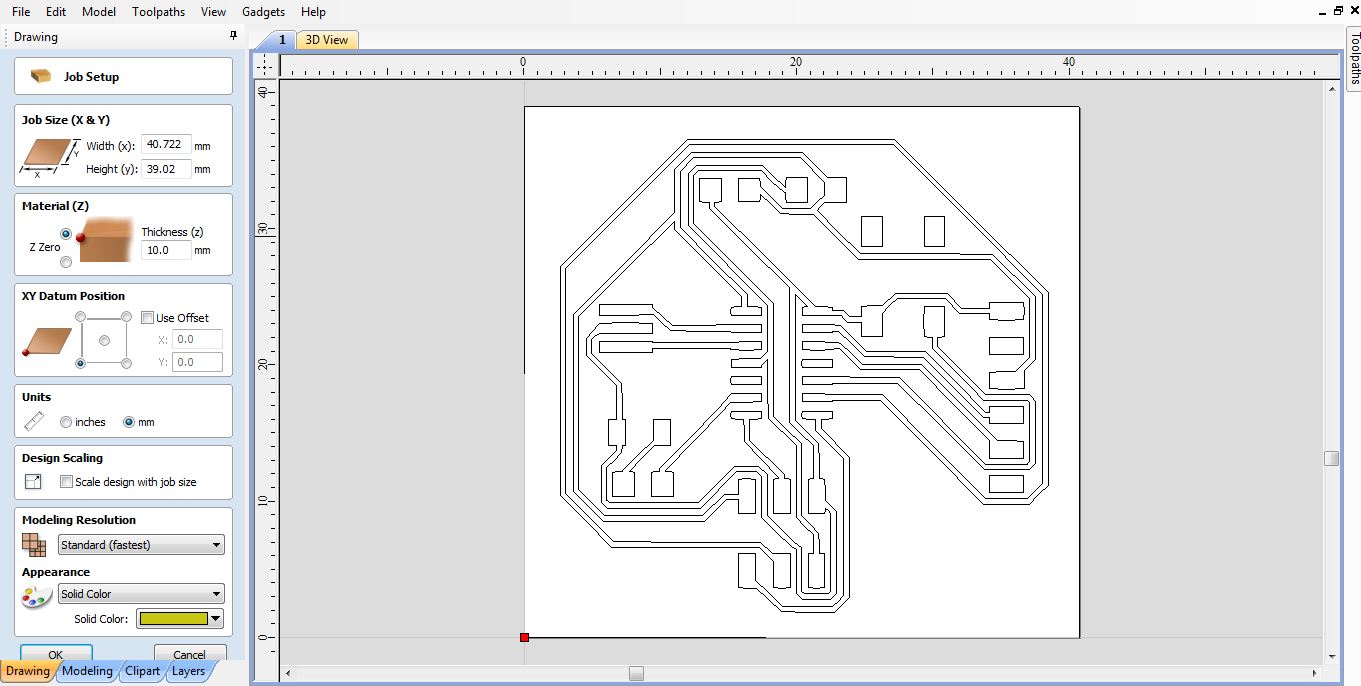Open the Modeling Resolution dropdown
The image size is (1361, 686).
pos(141,545)
